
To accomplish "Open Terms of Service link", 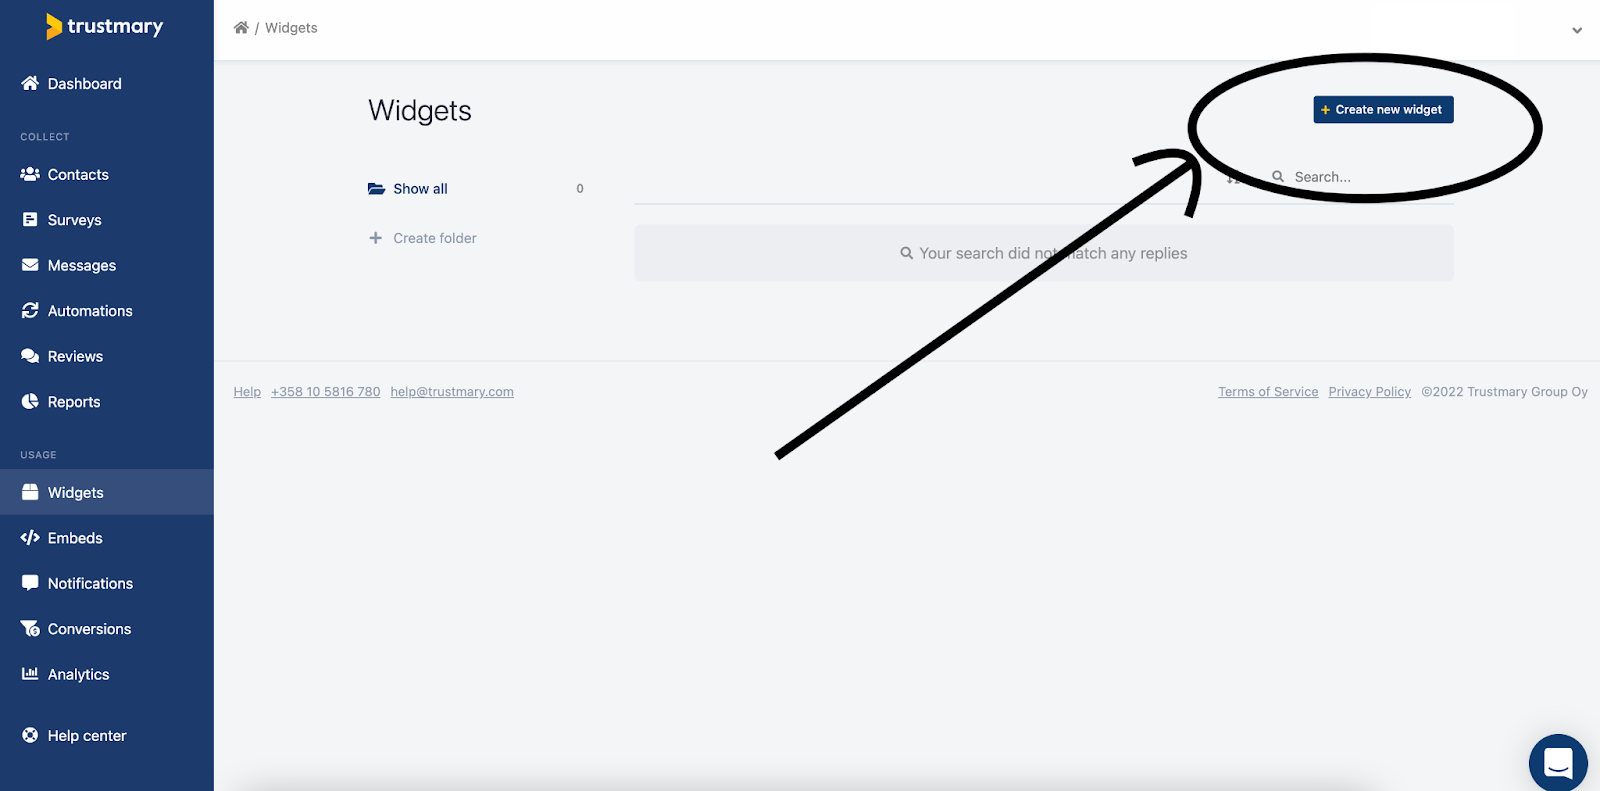I will (x=1268, y=392).
